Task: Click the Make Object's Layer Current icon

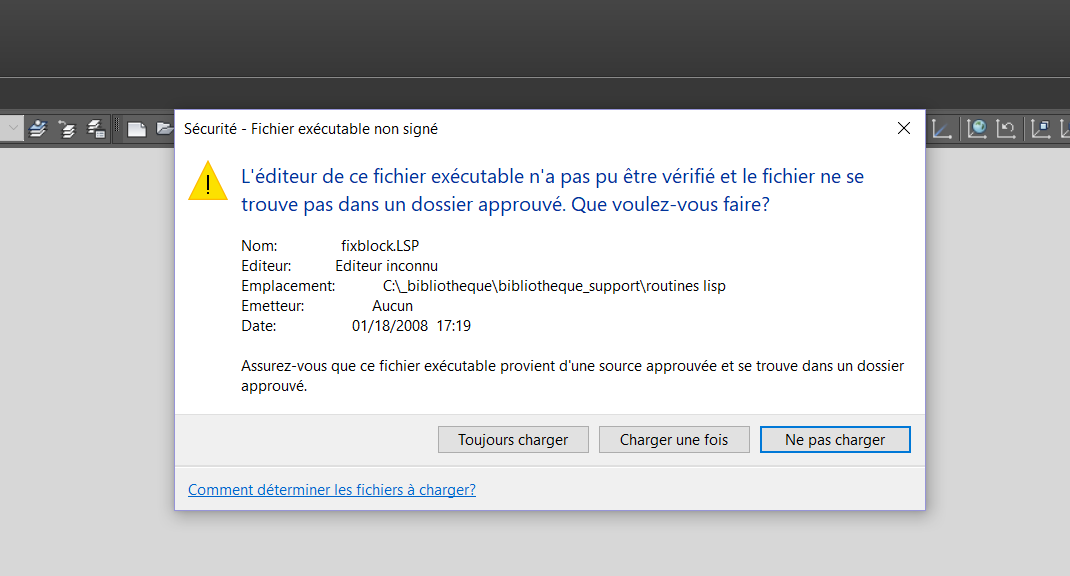Action: click(38, 128)
